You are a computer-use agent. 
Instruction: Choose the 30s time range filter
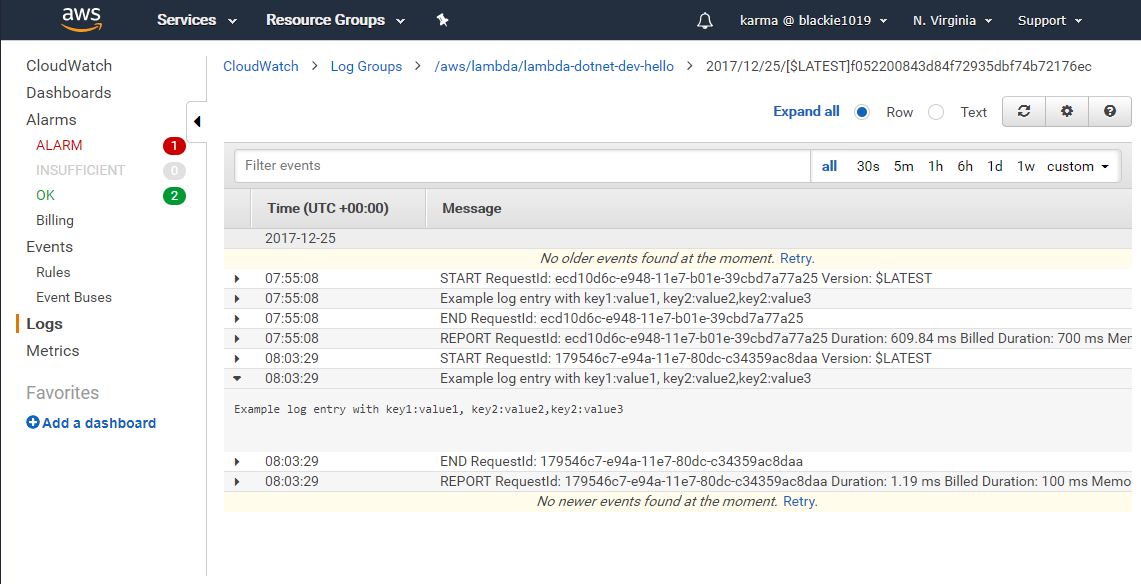coord(868,166)
